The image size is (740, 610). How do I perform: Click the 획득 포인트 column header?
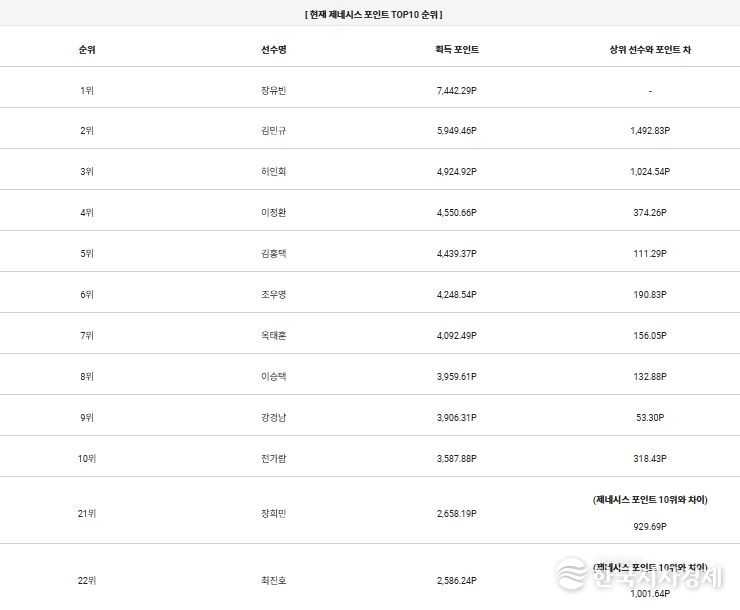coord(457,49)
